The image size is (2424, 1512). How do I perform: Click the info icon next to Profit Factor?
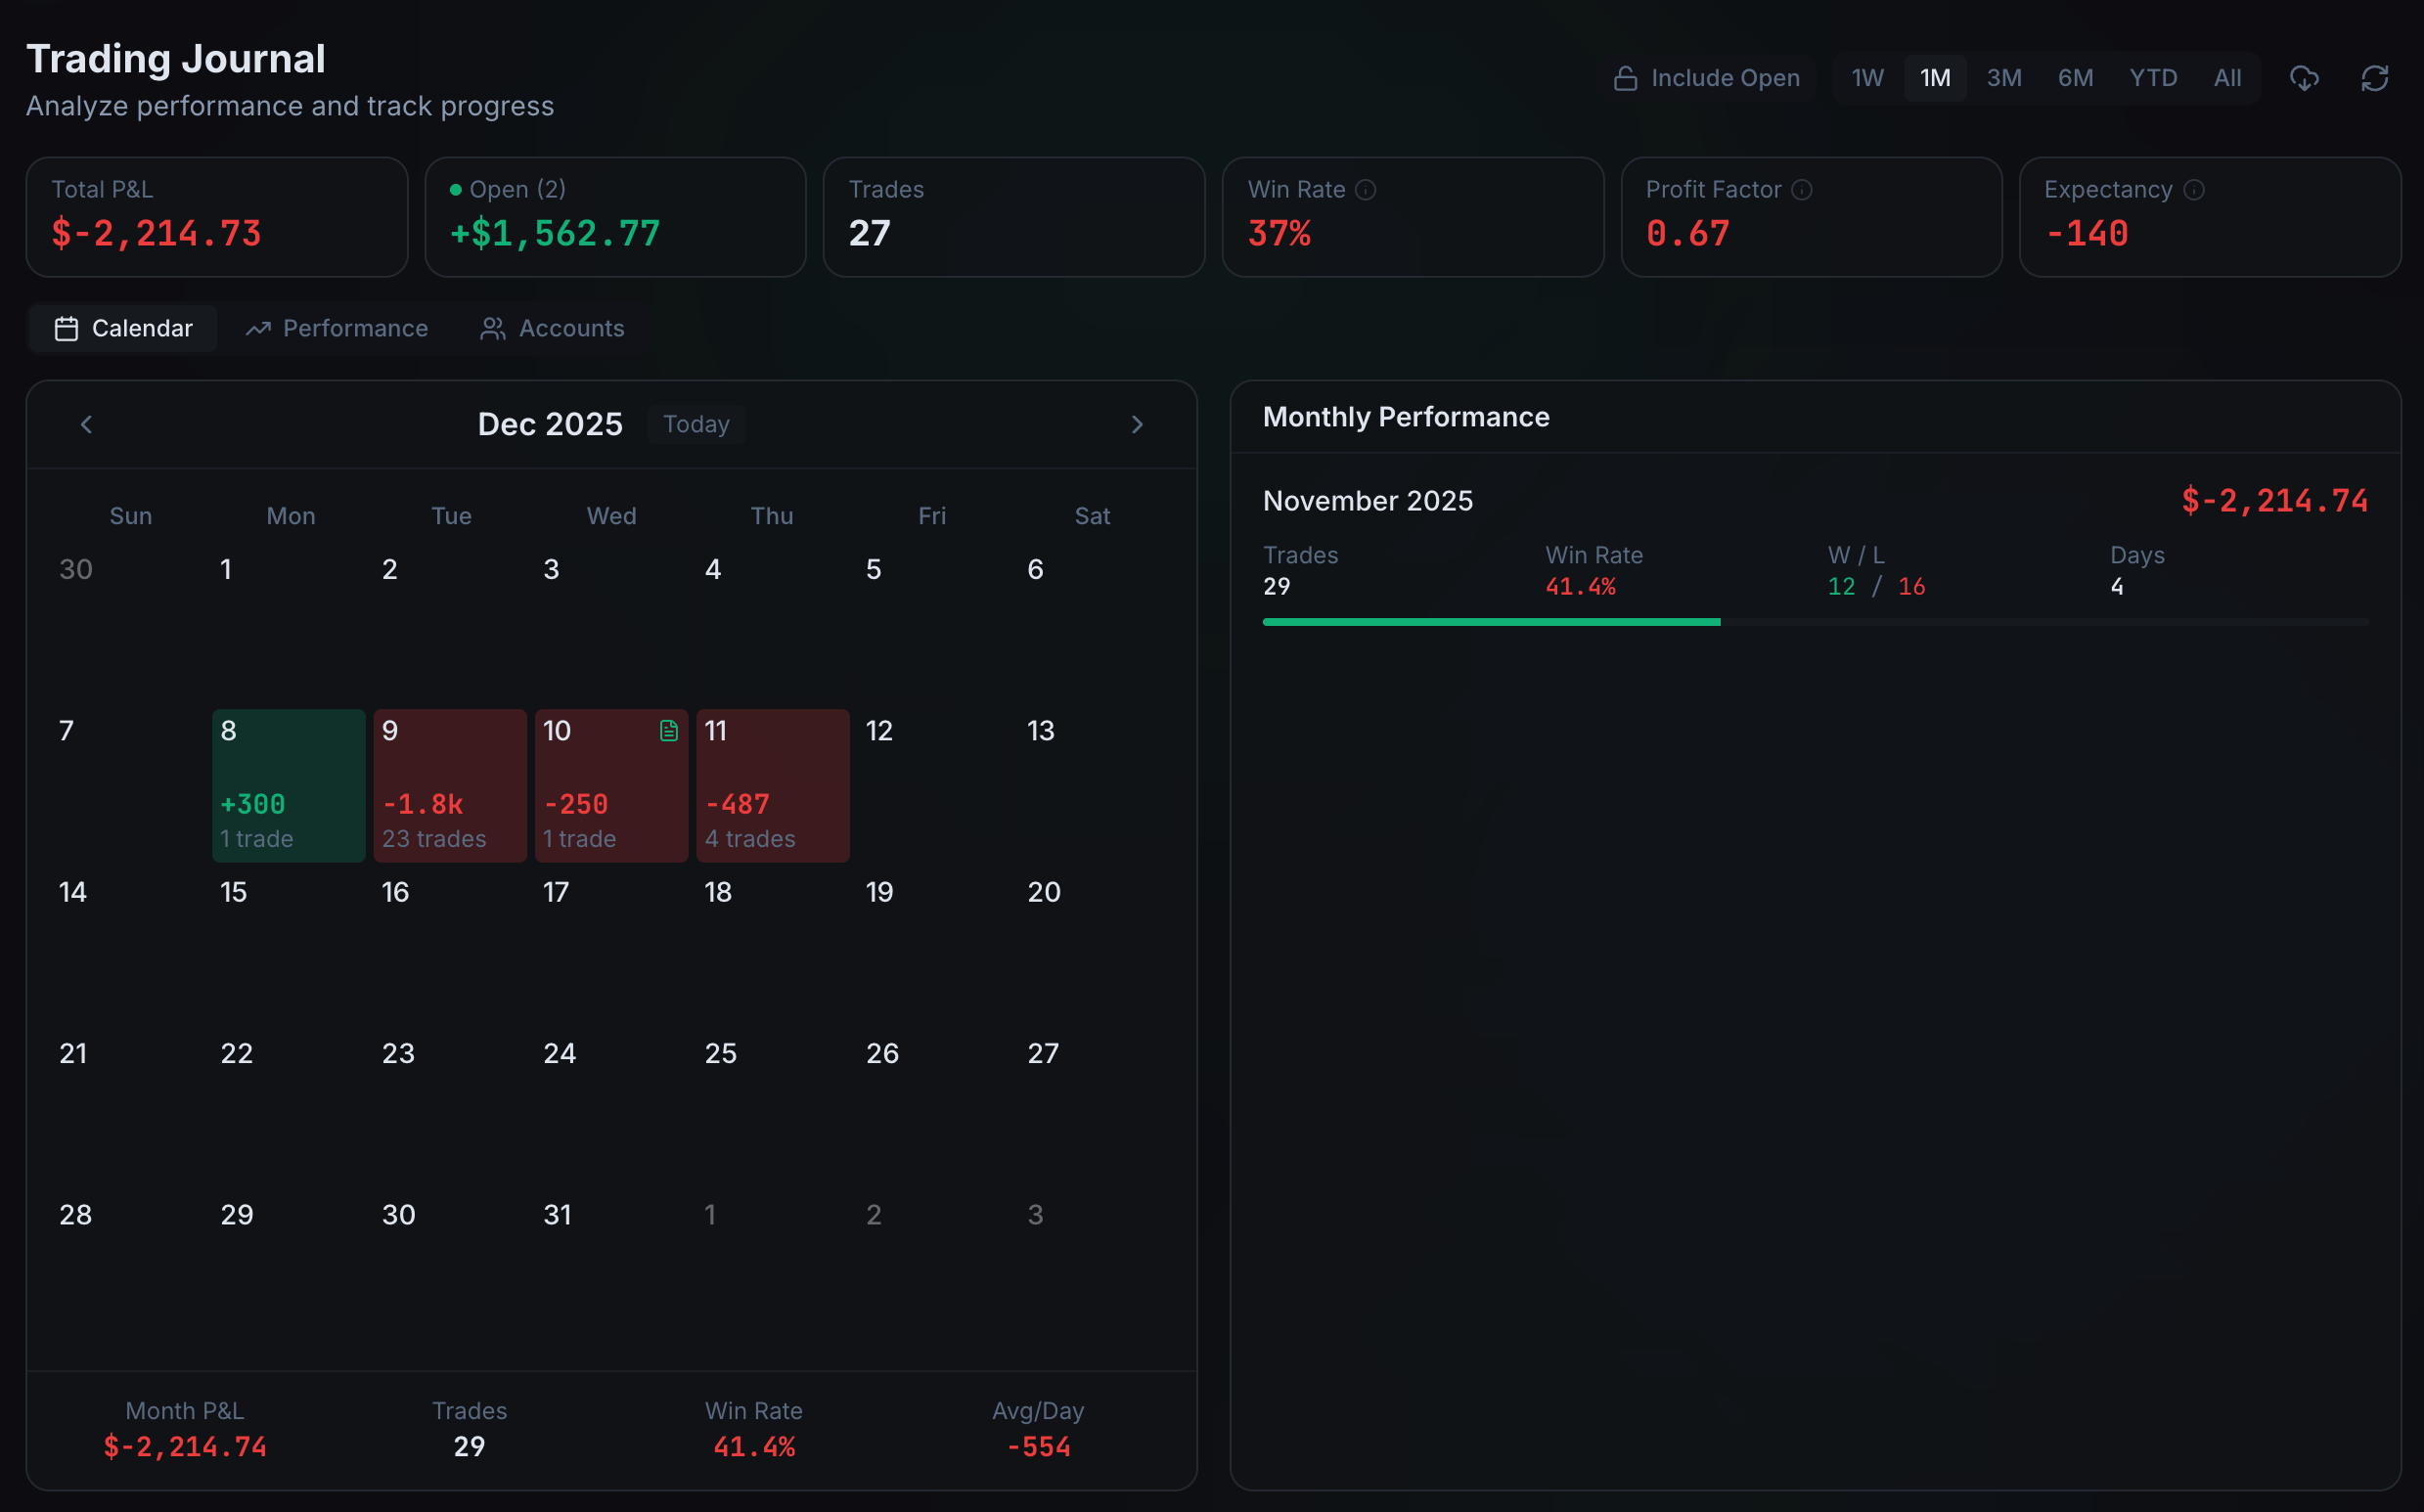(1803, 189)
